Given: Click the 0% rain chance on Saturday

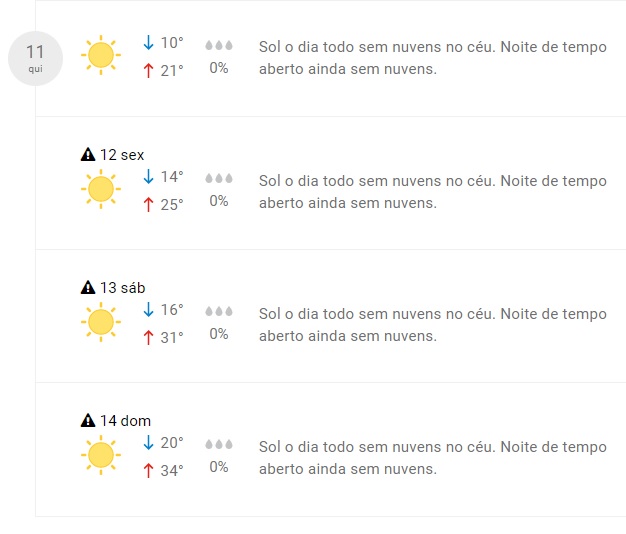Looking at the screenshot, I should tap(218, 334).
